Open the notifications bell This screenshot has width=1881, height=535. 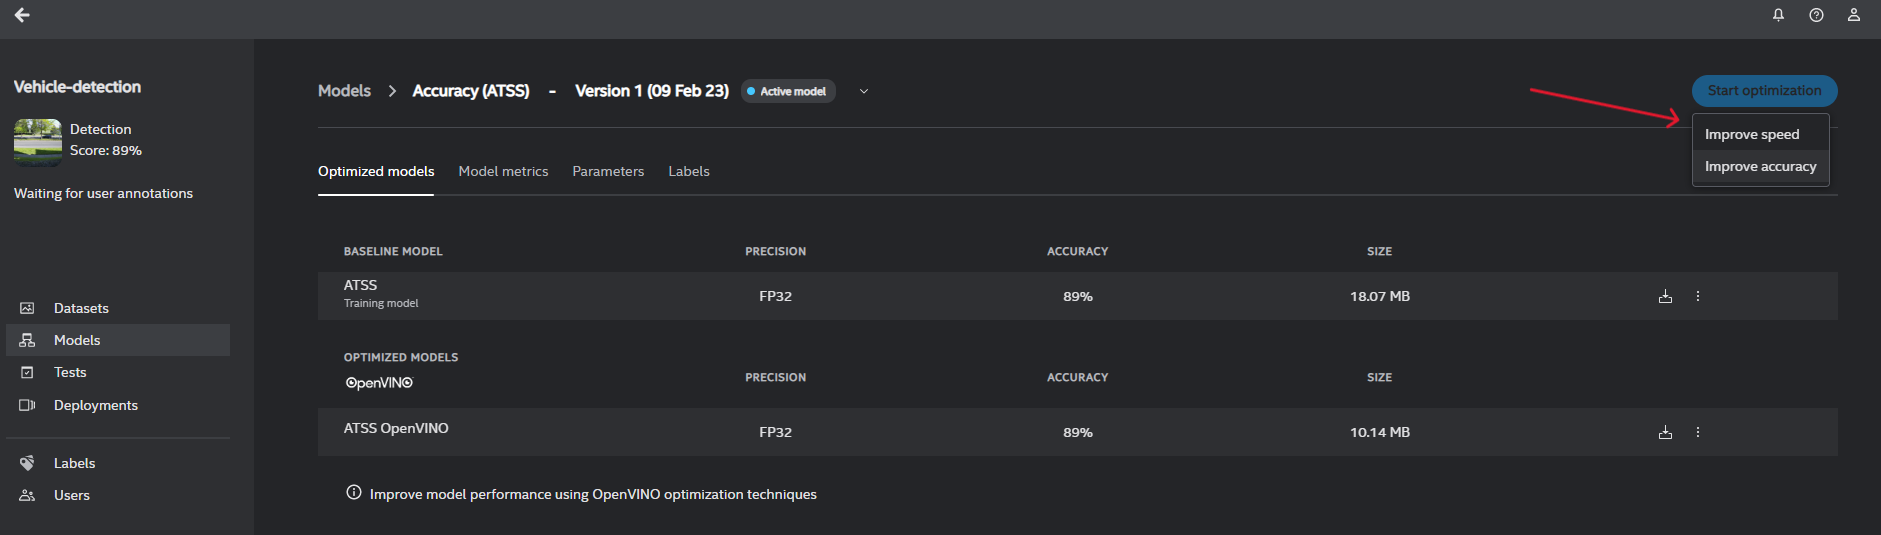click(x=1778, y=15)
